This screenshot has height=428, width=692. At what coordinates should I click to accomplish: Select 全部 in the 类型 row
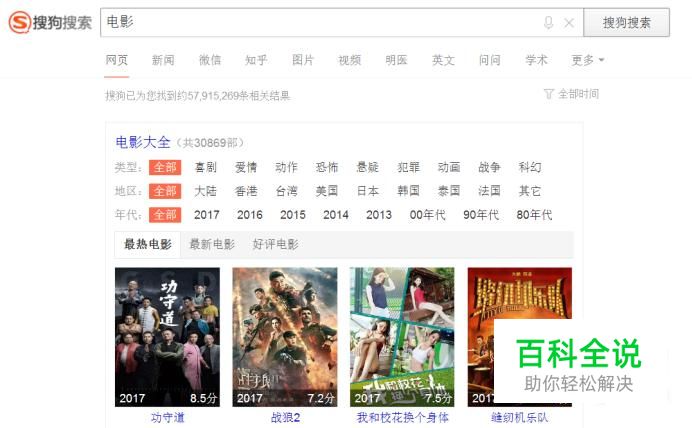[165, 167]
